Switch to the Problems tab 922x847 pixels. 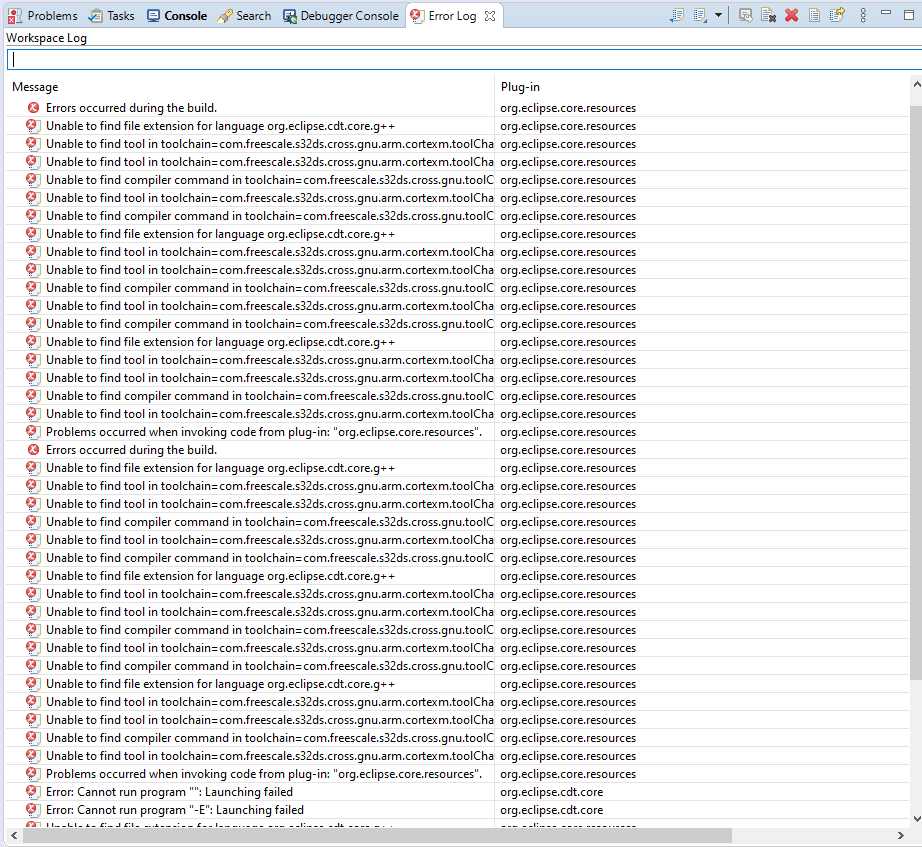(42, 16)
